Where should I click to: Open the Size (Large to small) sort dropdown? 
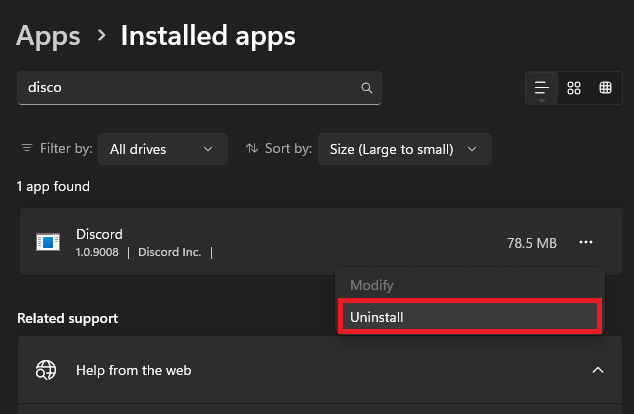[x=404, y=149]
